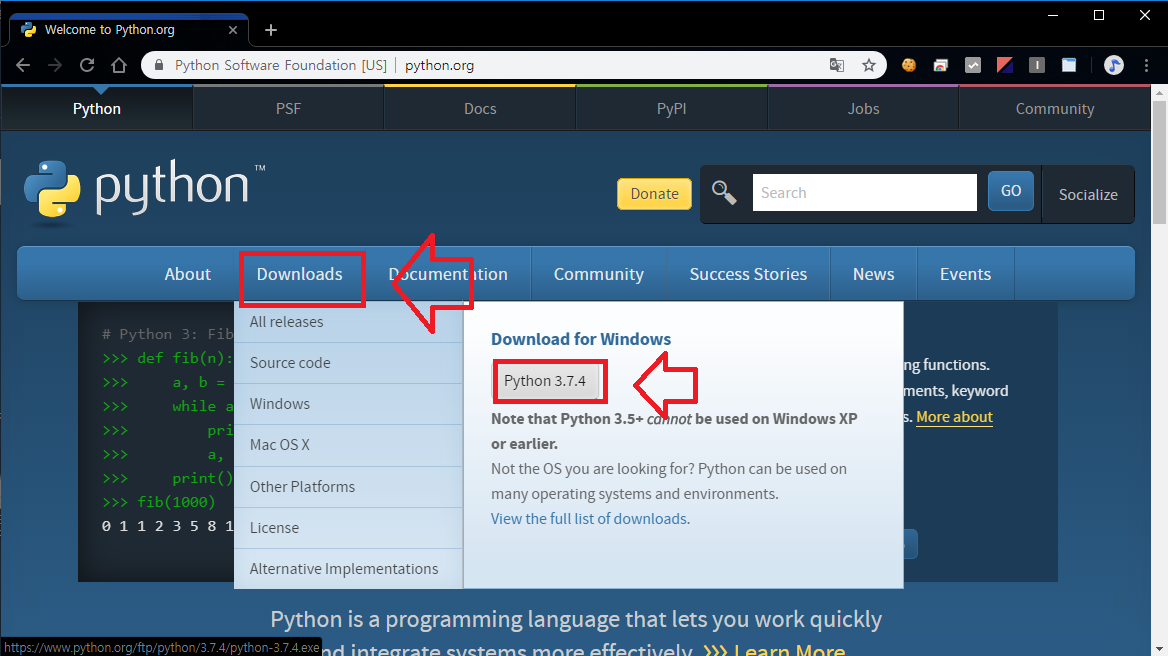Screen dimensions: 1168x656
Task: Choose Other Platforms from Downloads menu
Action: point(349,487)
